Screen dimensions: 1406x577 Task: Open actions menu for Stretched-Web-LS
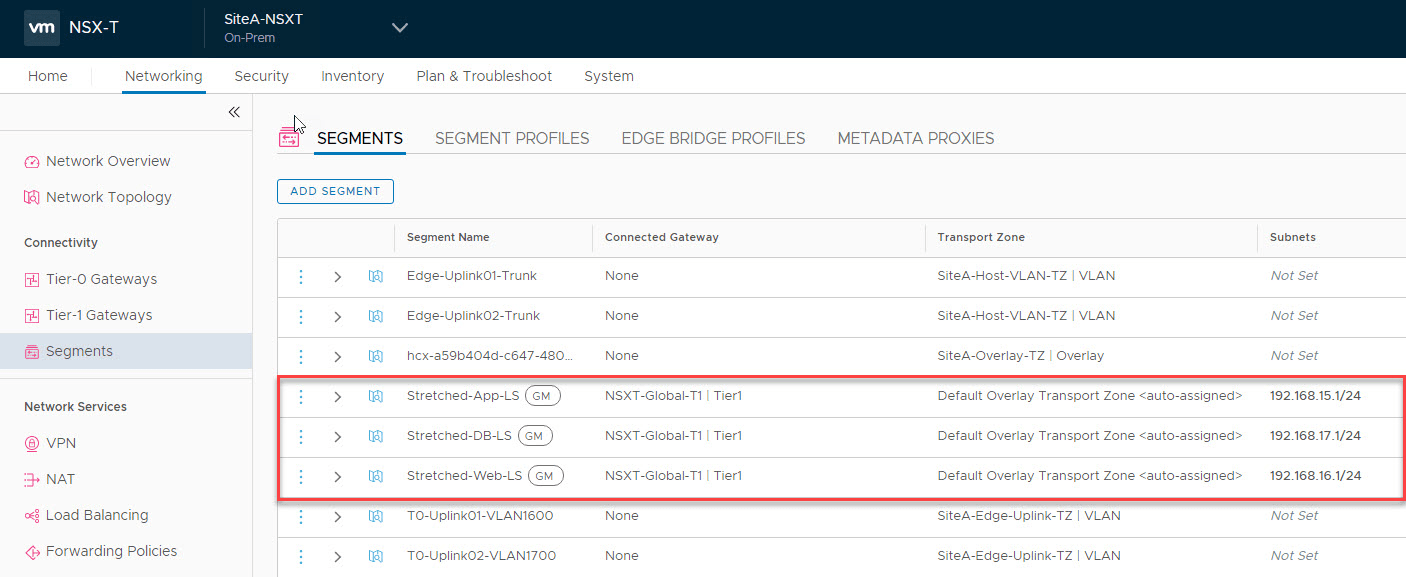click(x=301, y=476)
